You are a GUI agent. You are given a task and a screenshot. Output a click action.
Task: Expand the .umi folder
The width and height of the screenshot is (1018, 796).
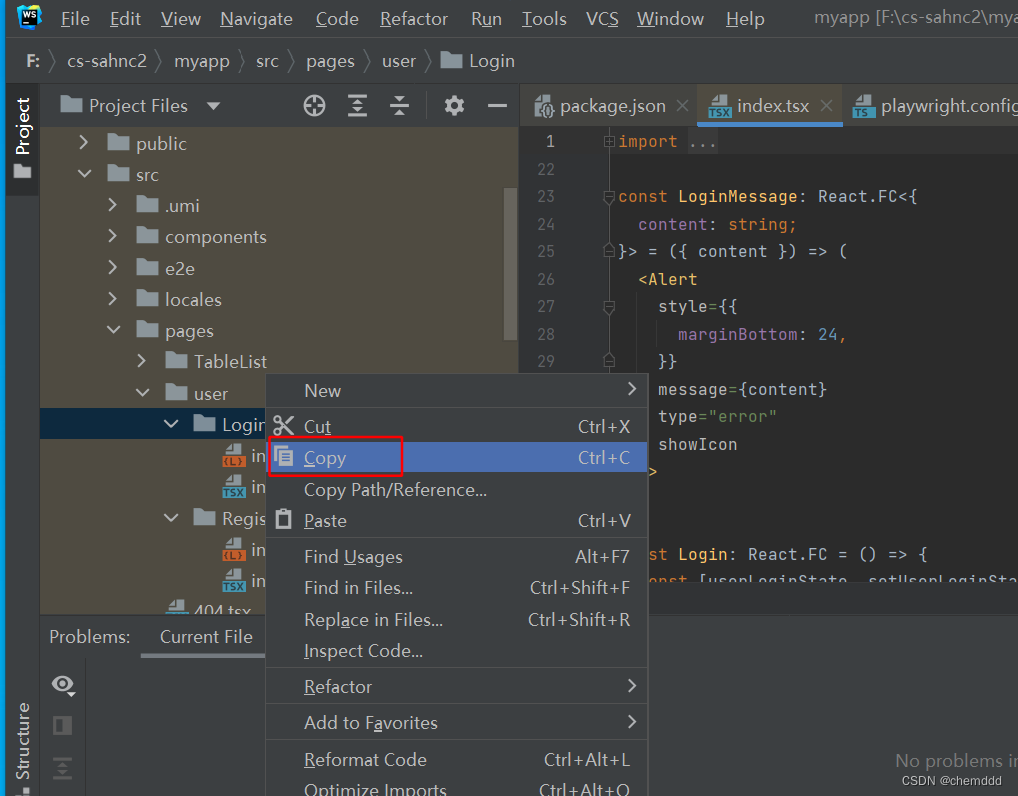pyautogui.click(x=112, y=205)
